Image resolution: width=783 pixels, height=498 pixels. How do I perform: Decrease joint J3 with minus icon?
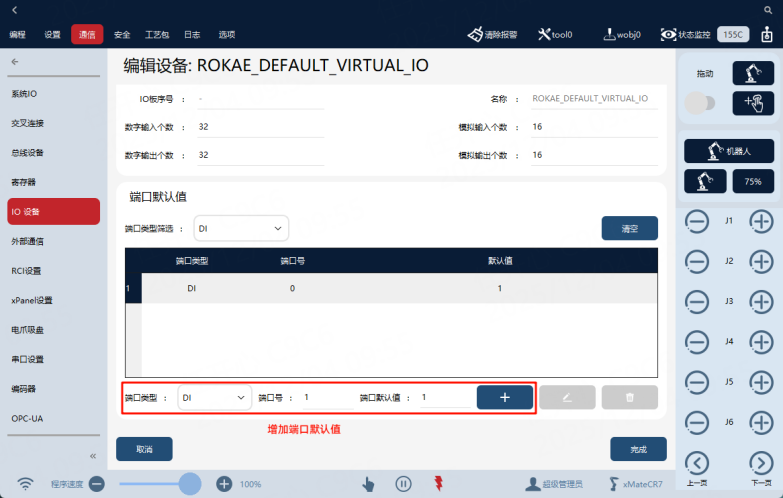pyautogui.click(x=697, y=302)
